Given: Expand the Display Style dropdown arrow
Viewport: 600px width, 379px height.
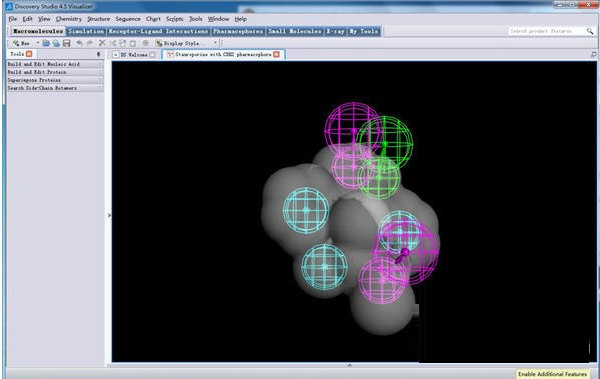Looking at the screenshot, I should [x=215, y=43].
